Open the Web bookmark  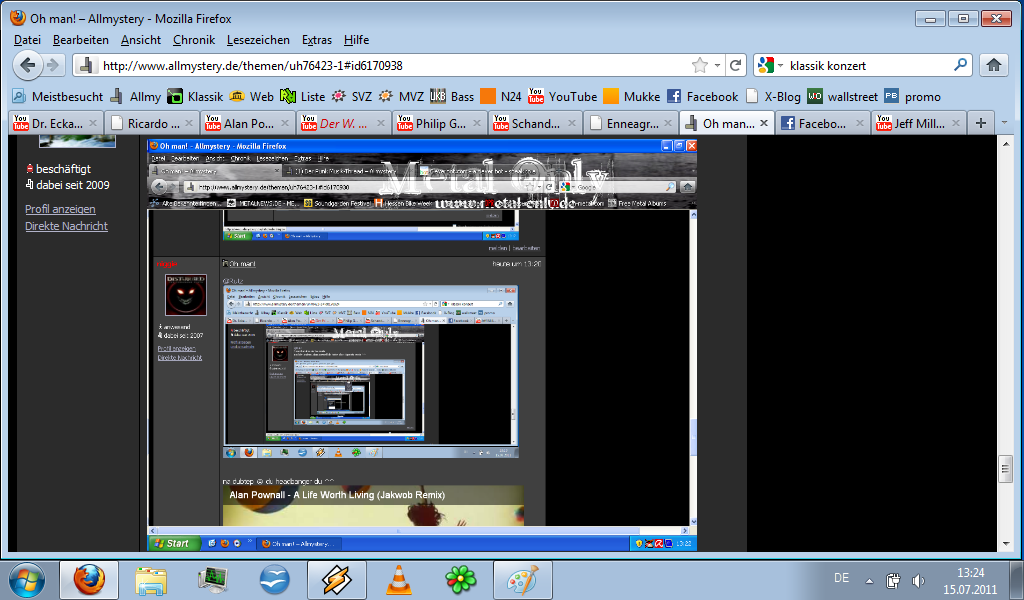251,97
